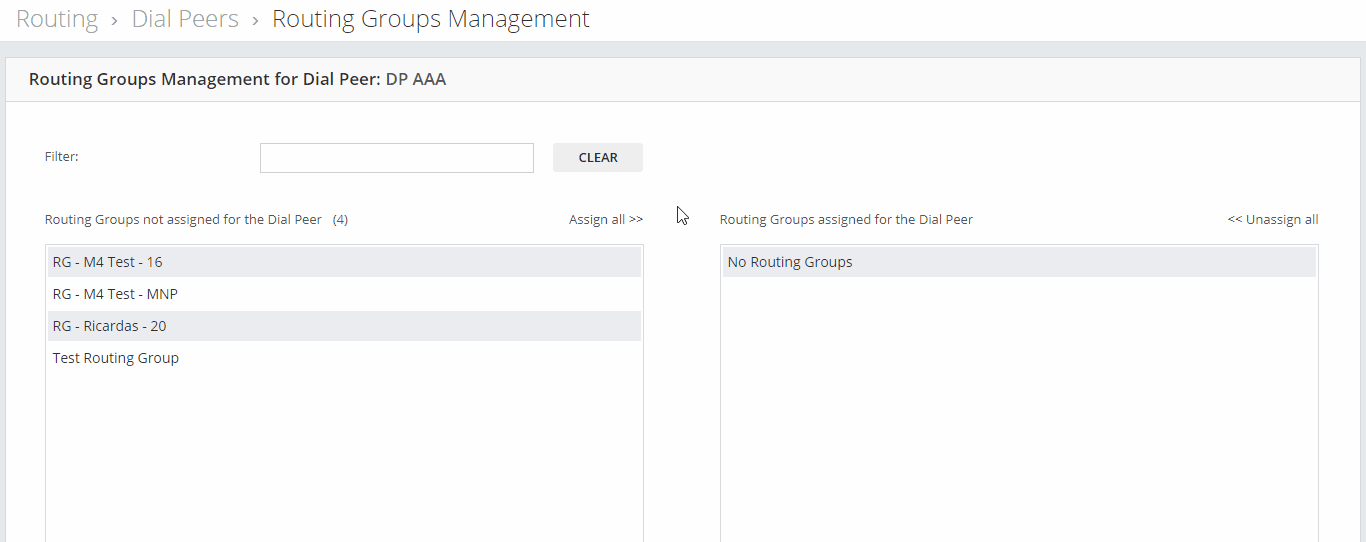Click the unassigned groups count (4)
The width and height of the screenshot is (1366, 542).
340,220
